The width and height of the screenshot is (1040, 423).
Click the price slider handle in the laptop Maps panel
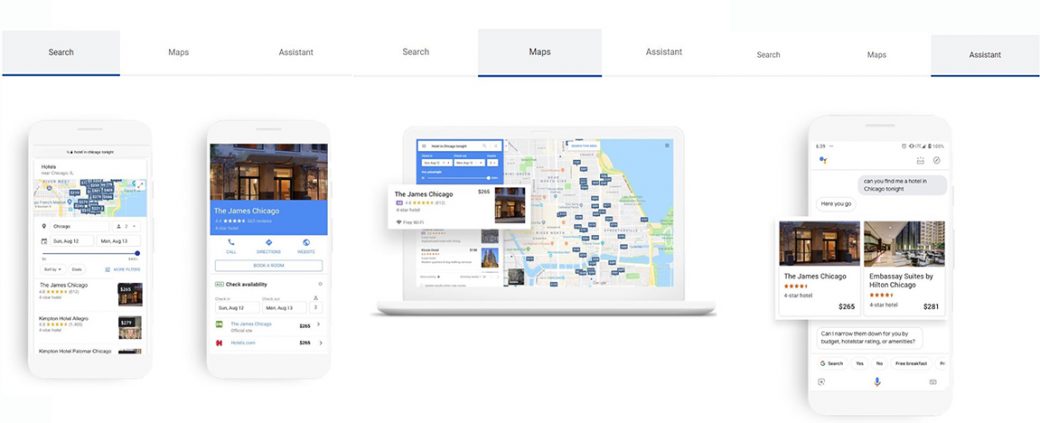(x=488, y=178)
